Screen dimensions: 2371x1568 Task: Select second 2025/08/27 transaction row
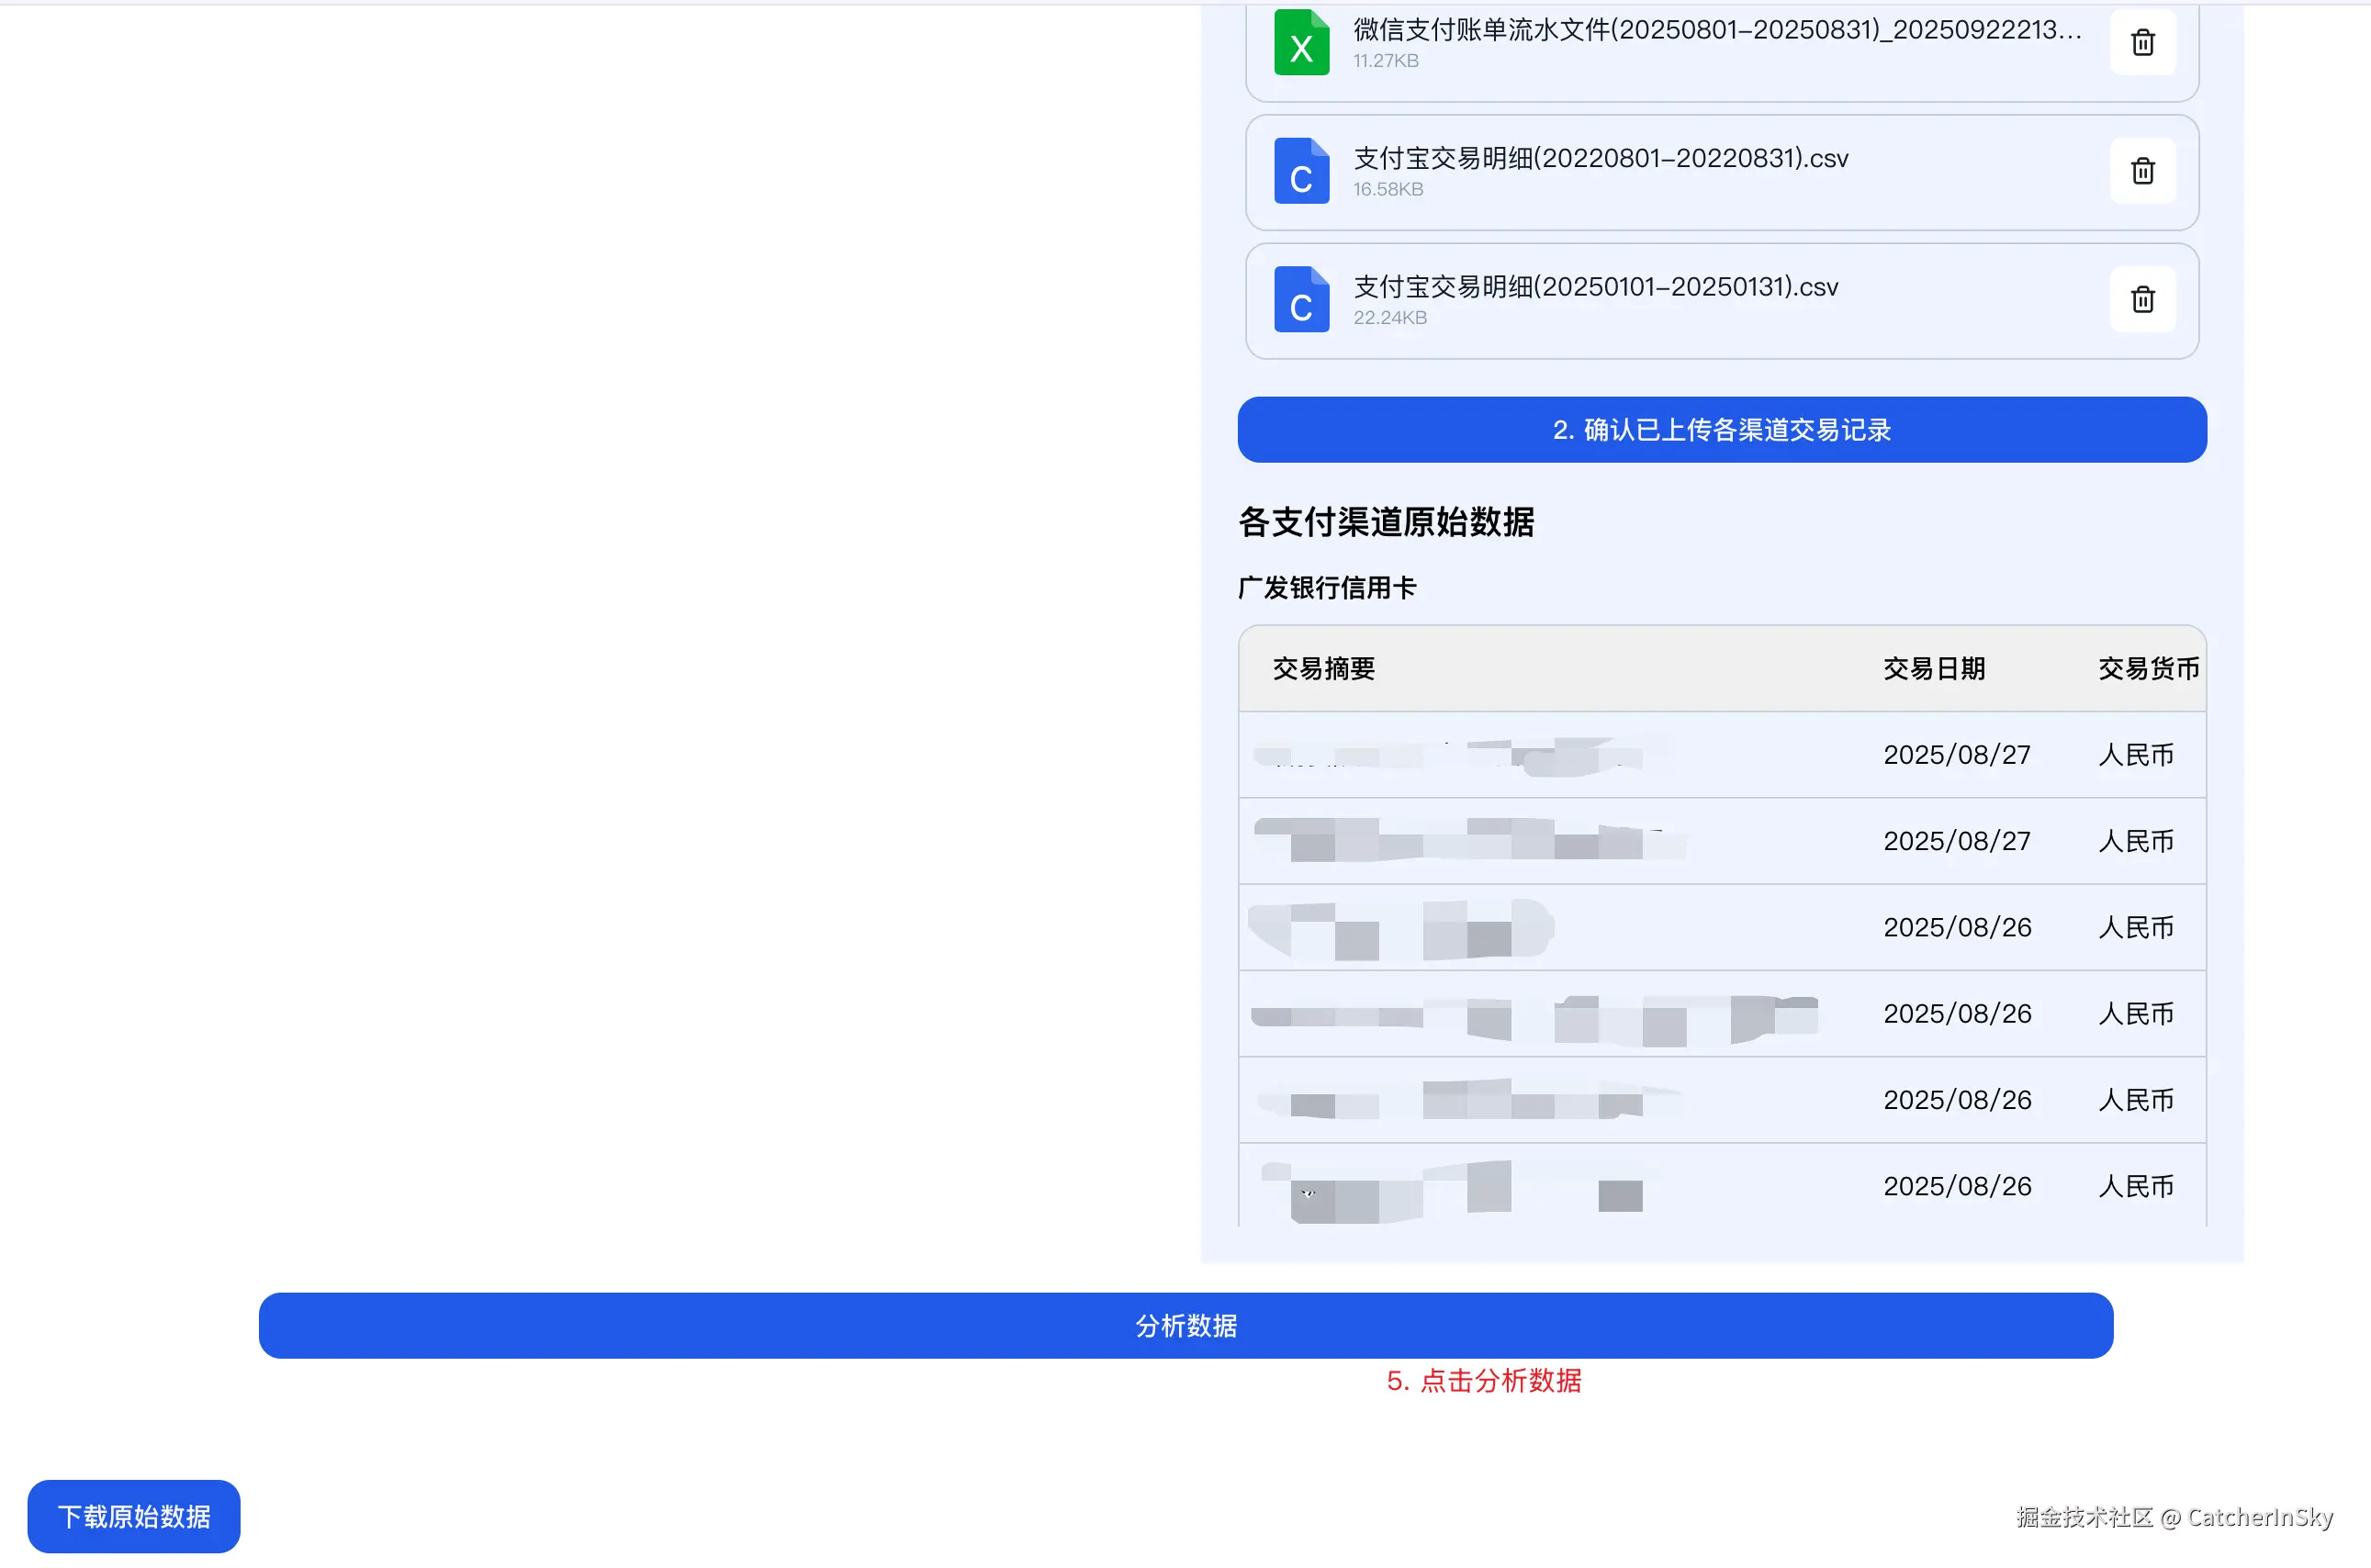coord(1955,841)
